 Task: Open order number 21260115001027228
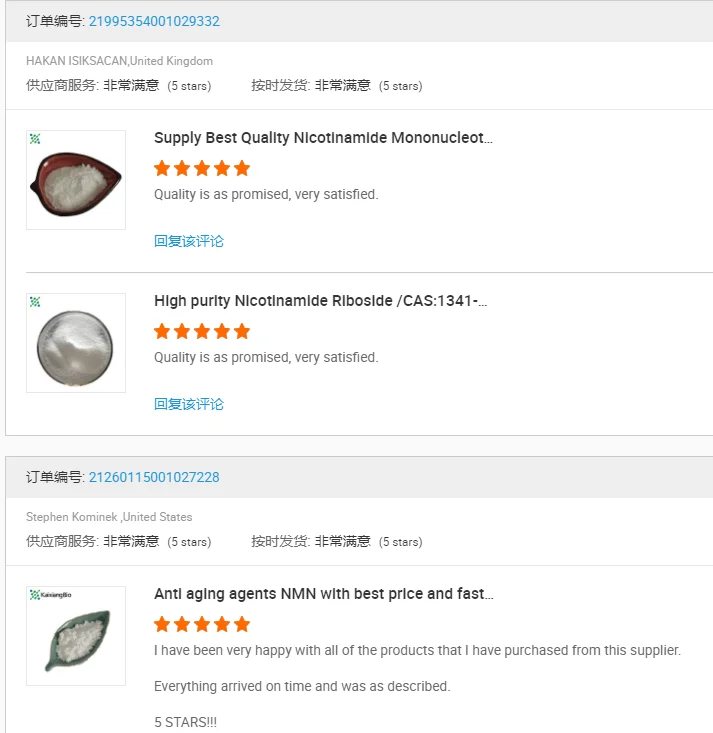click(154, 477)
